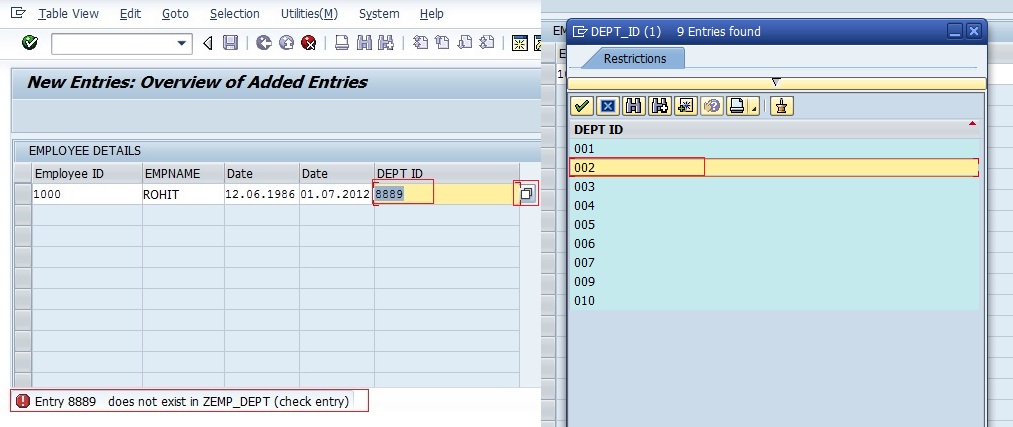Select DEPT ID value 009
Screen dimensions: 1013x427
tap(775, 282)
